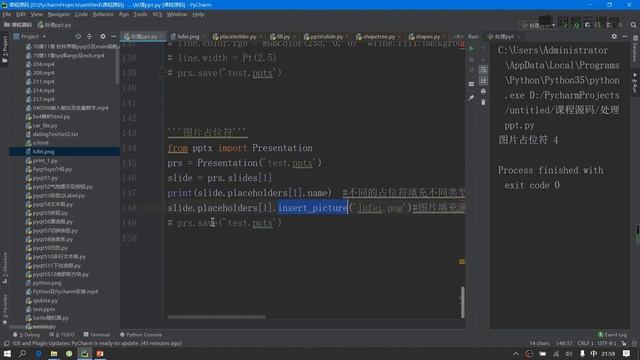Click the highlighted insert_picture text in the editor
Viewport: 640px width, 360px height.
point(313,208)
